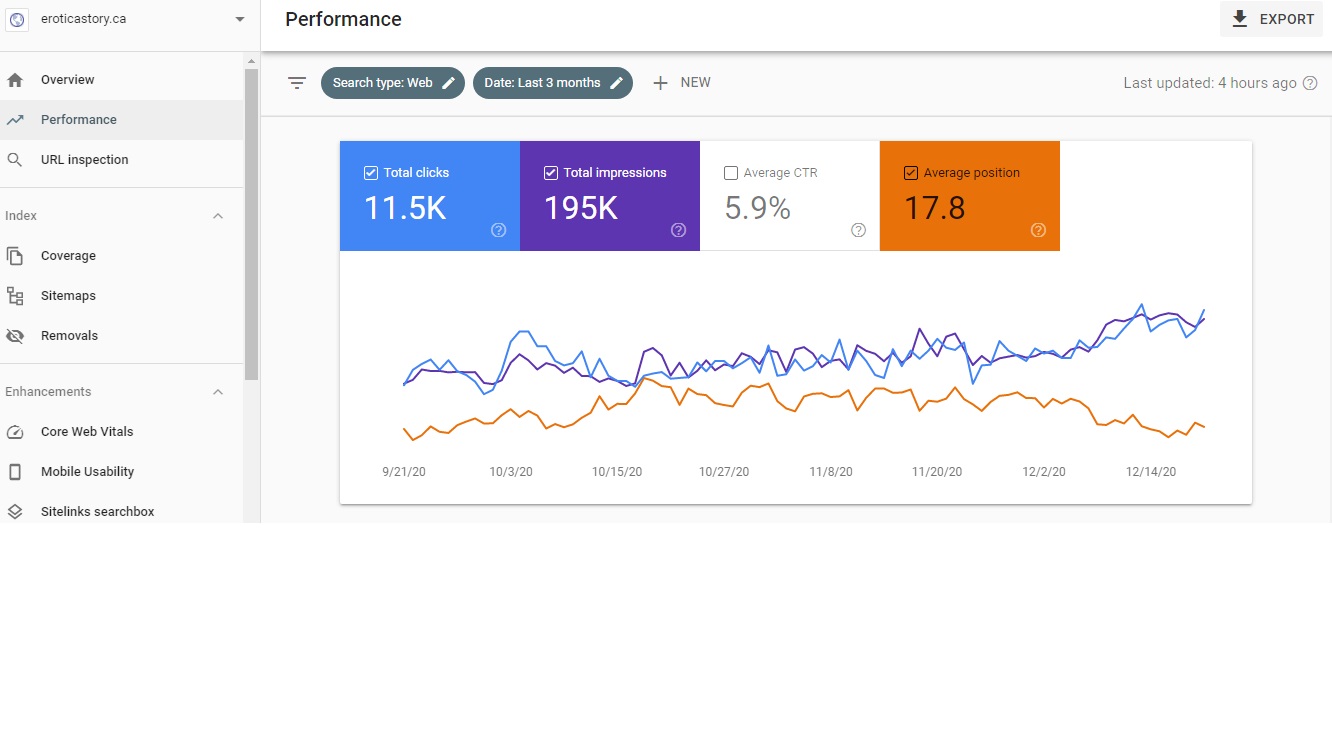Click the eroticastory.ca property globe icon
Screen dimensions: 1332x750
tap(17, 19)
